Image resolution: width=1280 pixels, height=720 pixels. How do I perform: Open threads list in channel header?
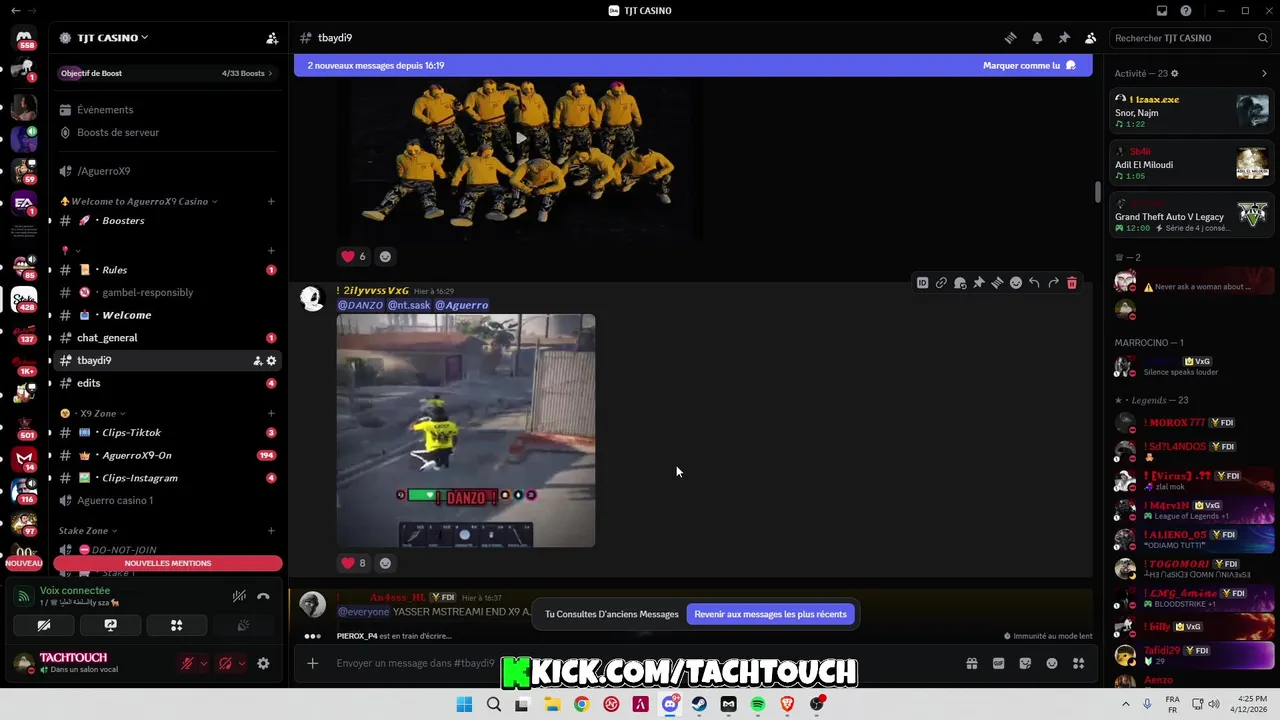click(x=1010, y=38)
